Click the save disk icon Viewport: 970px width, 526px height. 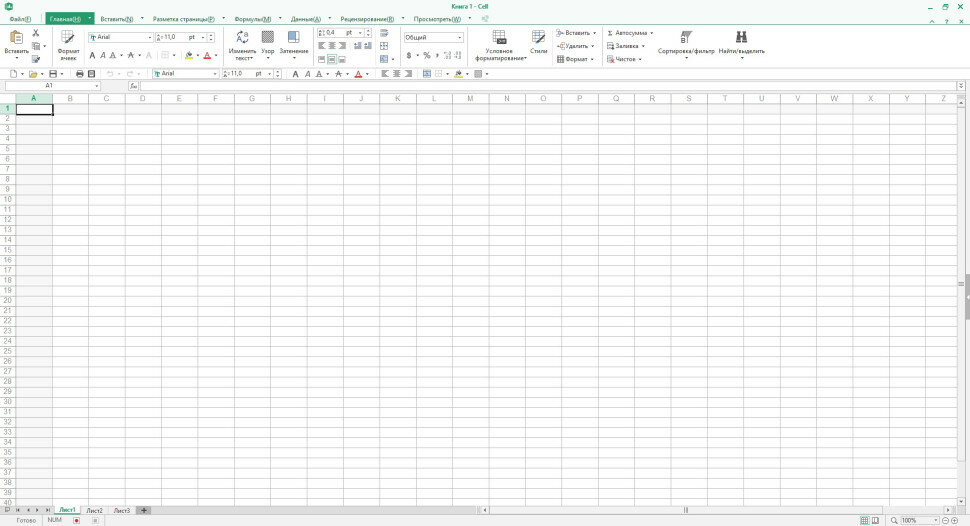coord(53,74)
